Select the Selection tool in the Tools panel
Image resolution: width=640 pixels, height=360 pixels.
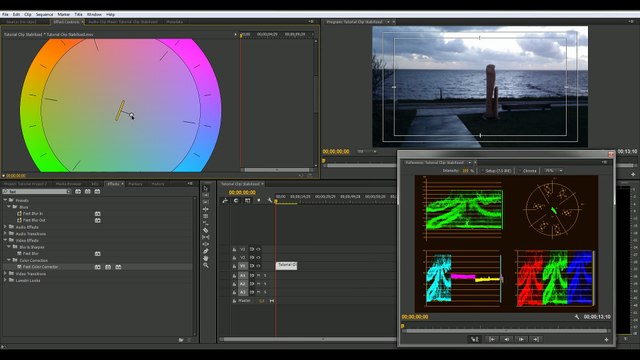point(206,189)
